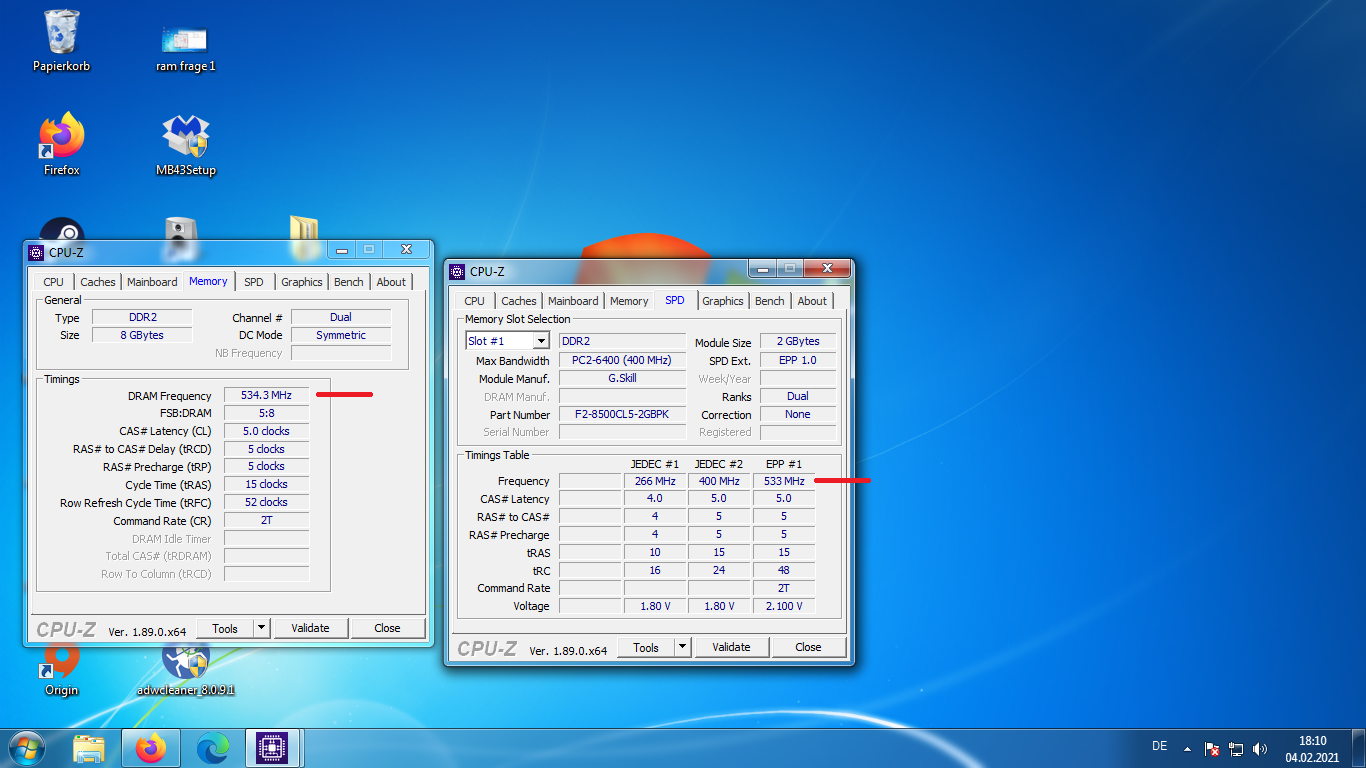Viewport: 1366px width, 768px height.
Task: Launch Microsoft Edge from the taskbar
Action: pyautogui.click(x=212, y=748)
